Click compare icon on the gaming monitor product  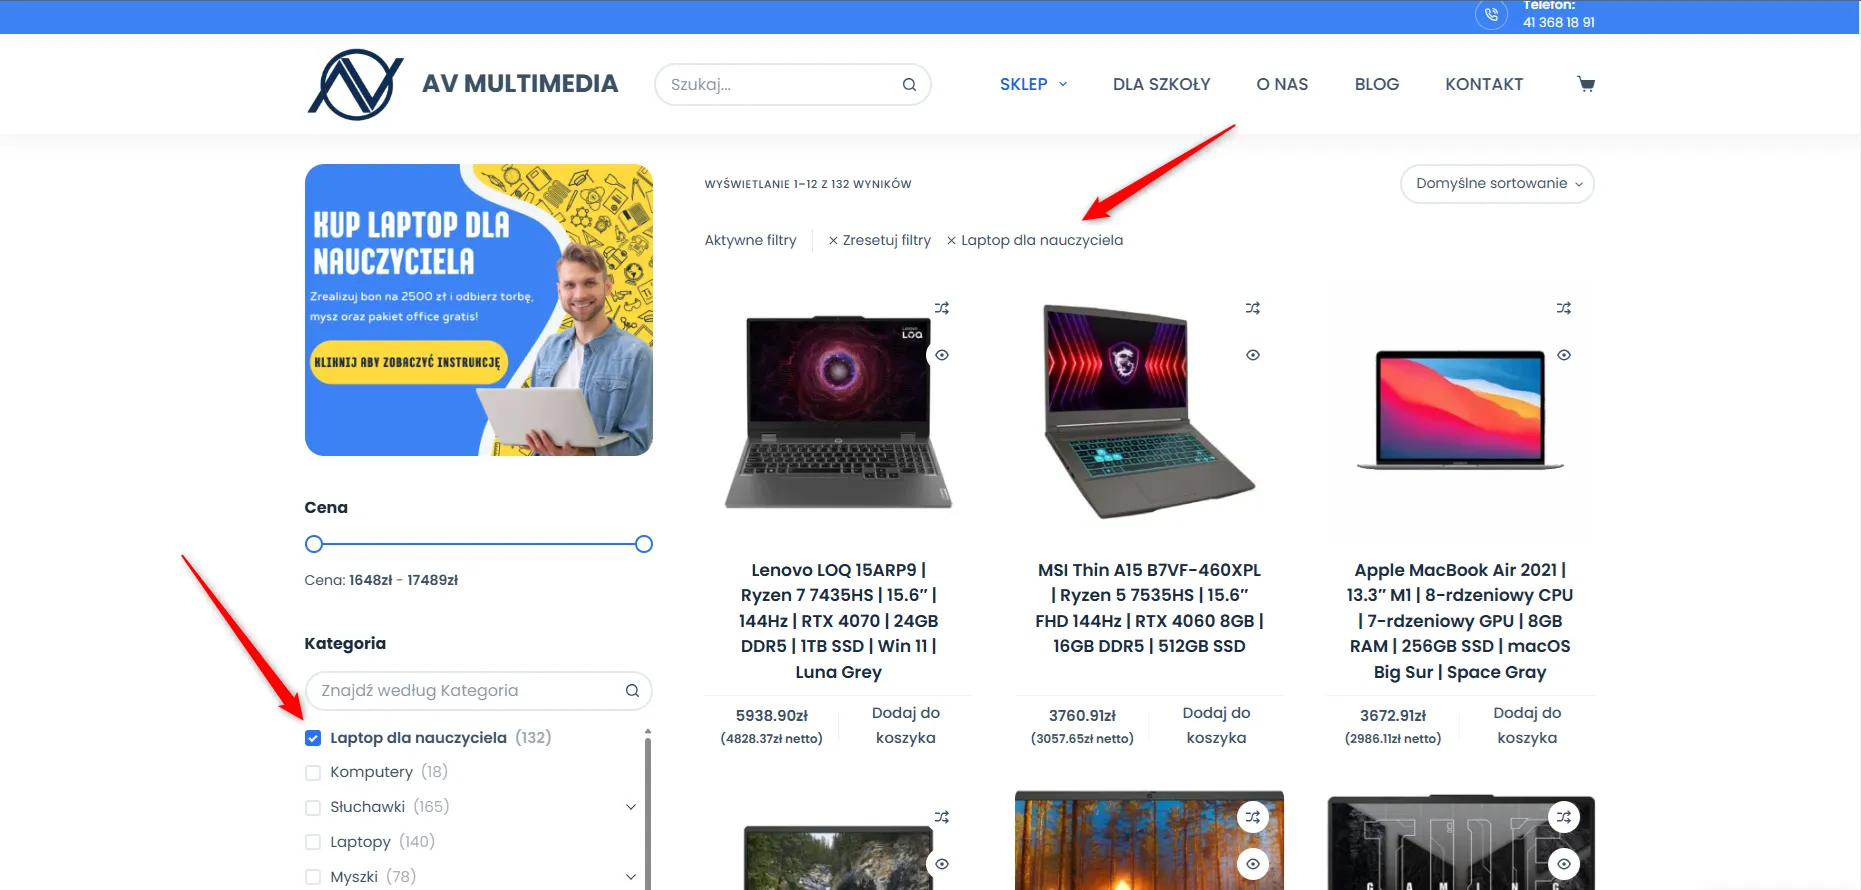1564,817
